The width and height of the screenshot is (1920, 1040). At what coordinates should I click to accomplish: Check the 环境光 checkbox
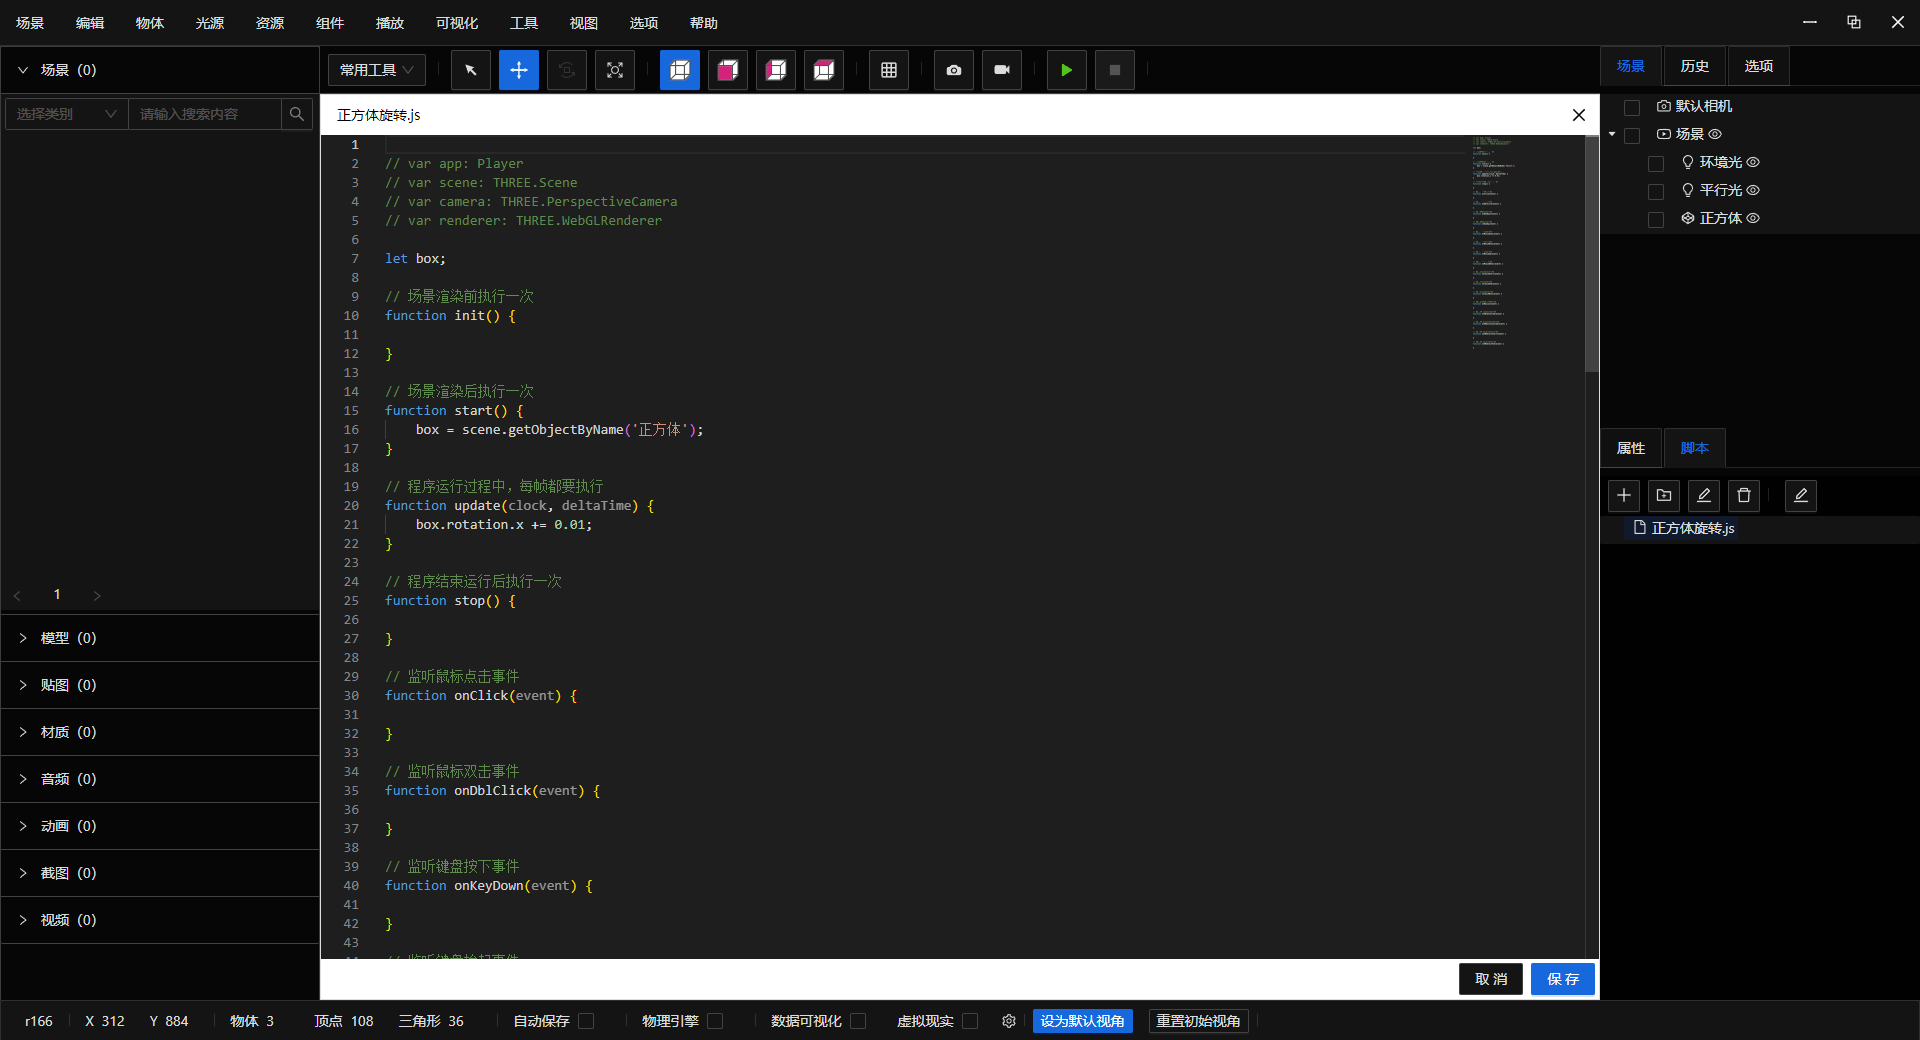(x=1656, y=163)
